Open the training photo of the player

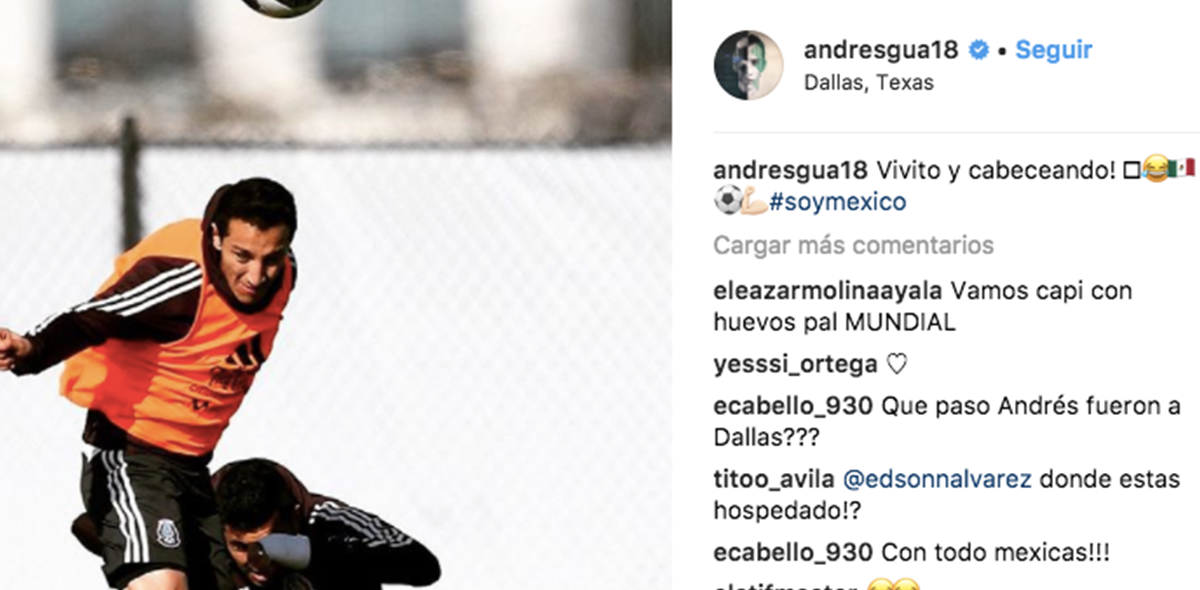tap(336, 295)
